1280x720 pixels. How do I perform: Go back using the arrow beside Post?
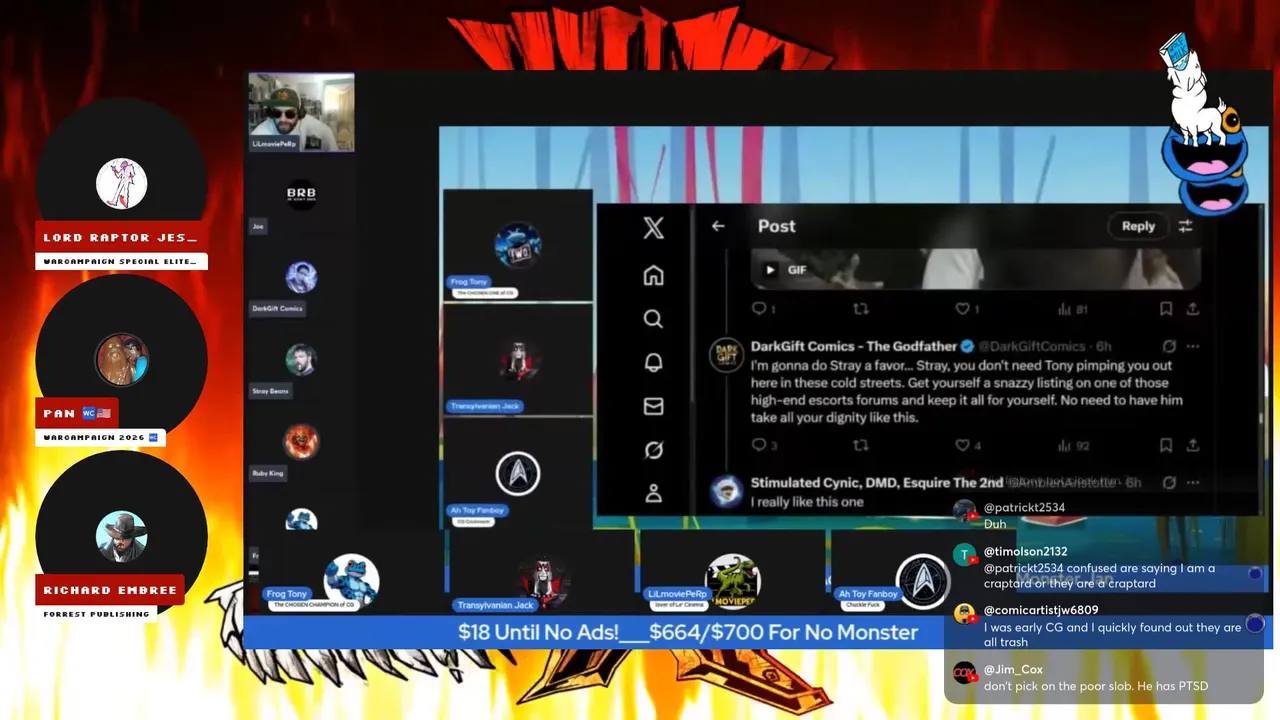coord(718,226)
